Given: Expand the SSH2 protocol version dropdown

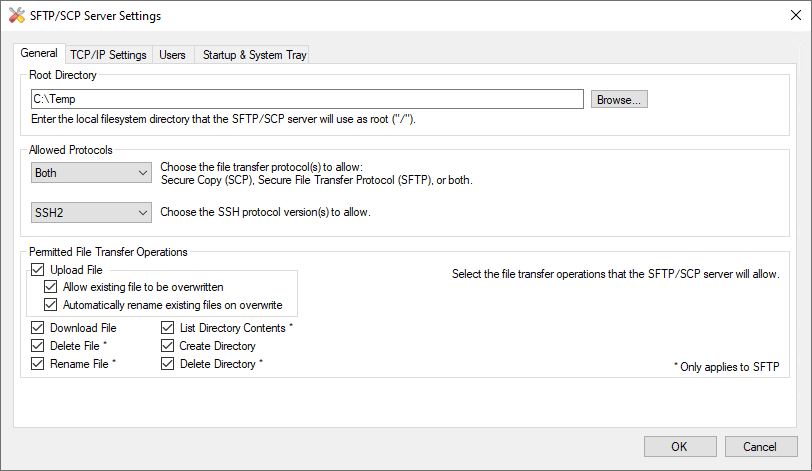Looking at the screenshot, I should pyautogui.click(x=90, y=212).
